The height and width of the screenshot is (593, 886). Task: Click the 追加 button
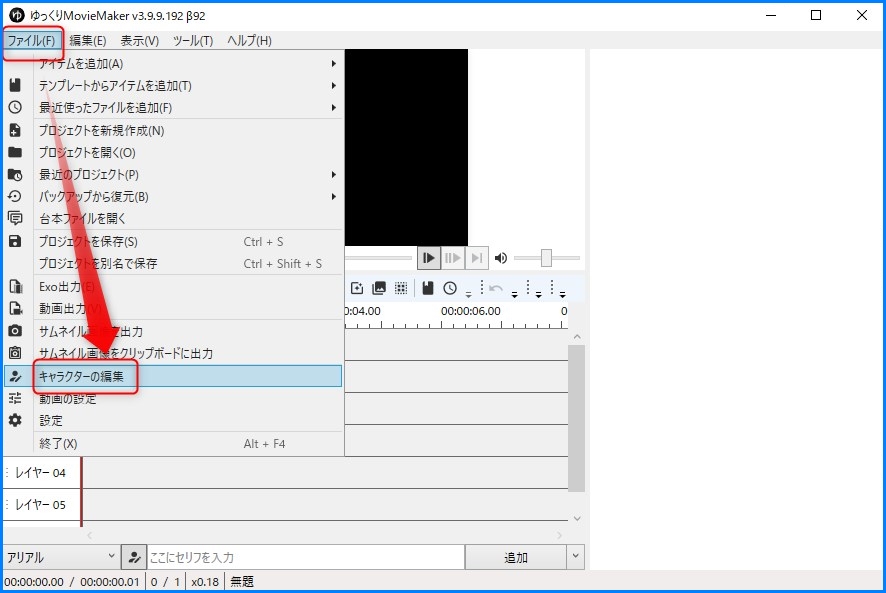coord(515,557)
